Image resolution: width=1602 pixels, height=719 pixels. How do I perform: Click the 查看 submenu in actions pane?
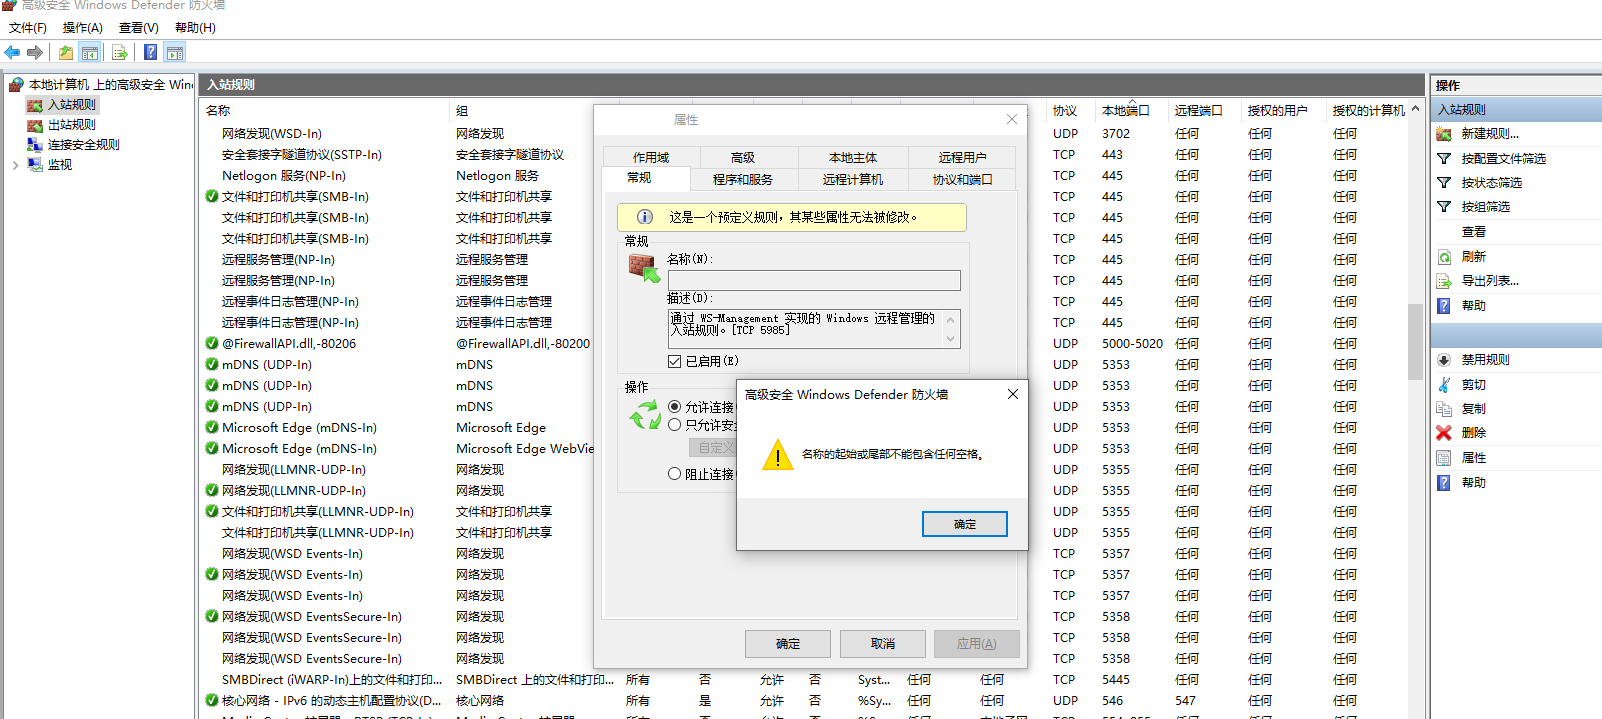coord(1473,231)
